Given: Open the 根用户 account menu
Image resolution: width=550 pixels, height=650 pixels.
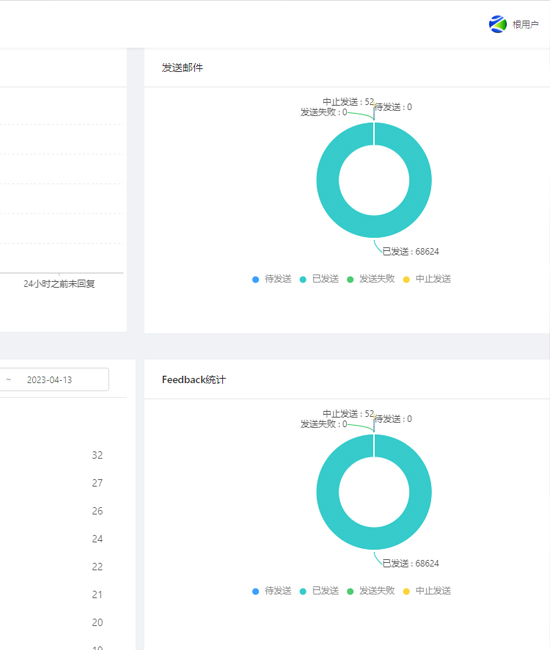Looking at the screenshot, I should (525, 25).
